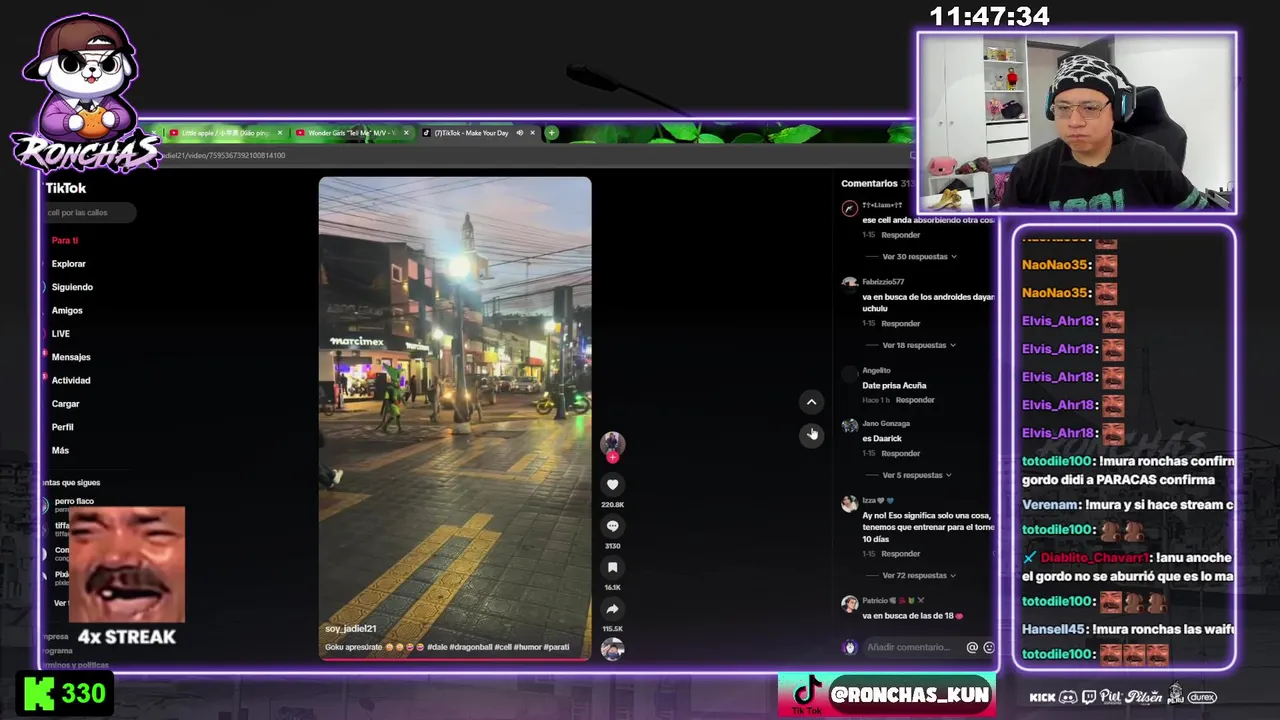Click the TikTok search box
The height and width of the screenshot is (720, 1280).
[x=88, y=212]
